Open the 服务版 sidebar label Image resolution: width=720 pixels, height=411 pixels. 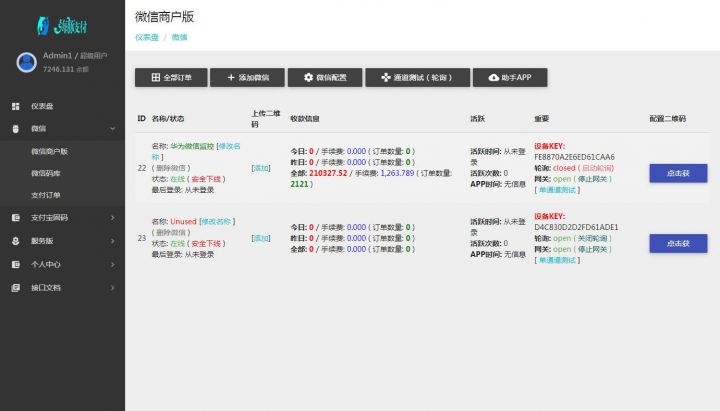tap(42, 241)
